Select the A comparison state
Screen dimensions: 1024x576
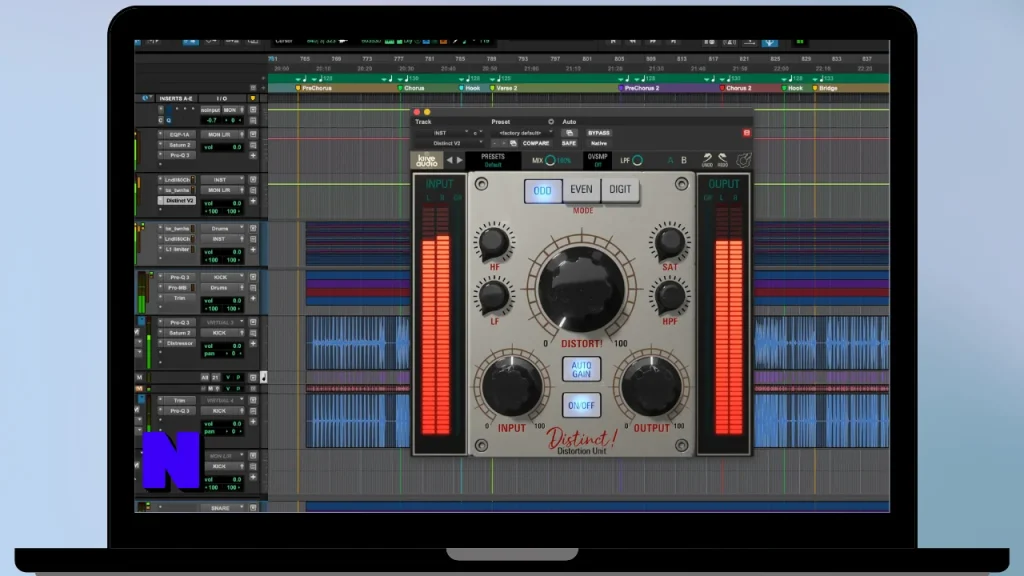(670, 160)
